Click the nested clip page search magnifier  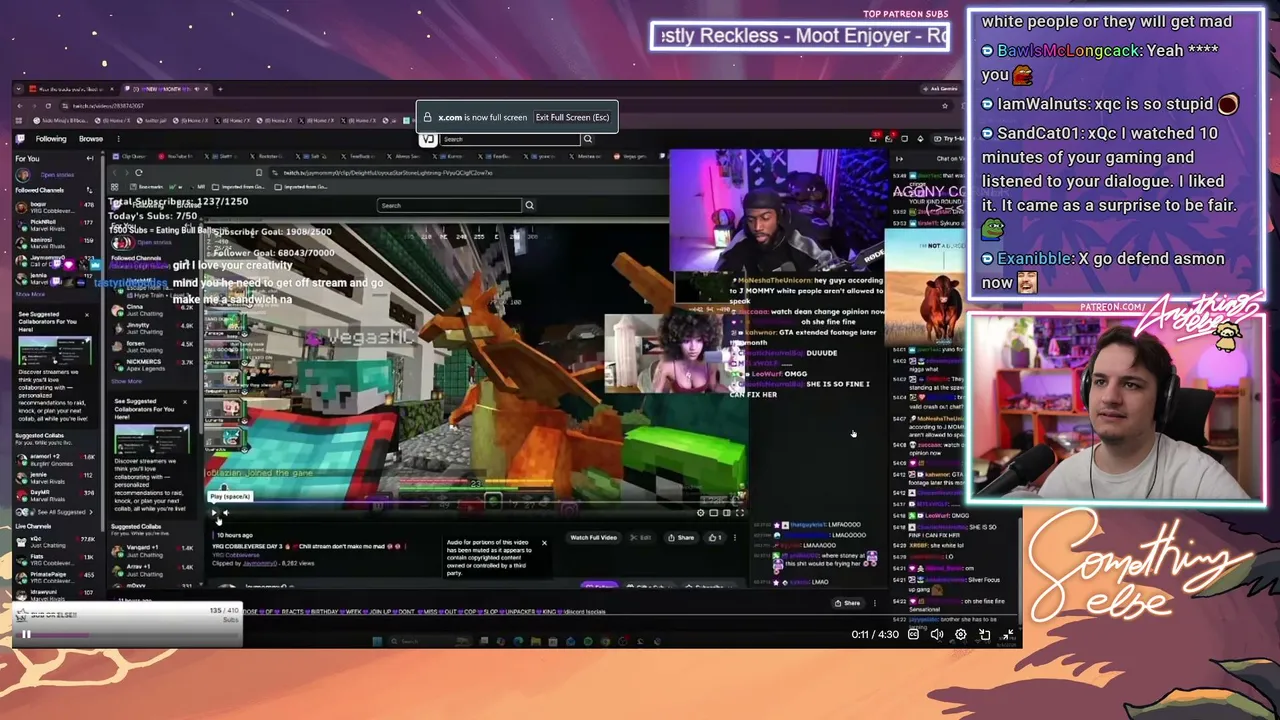[x=529, y=205]
